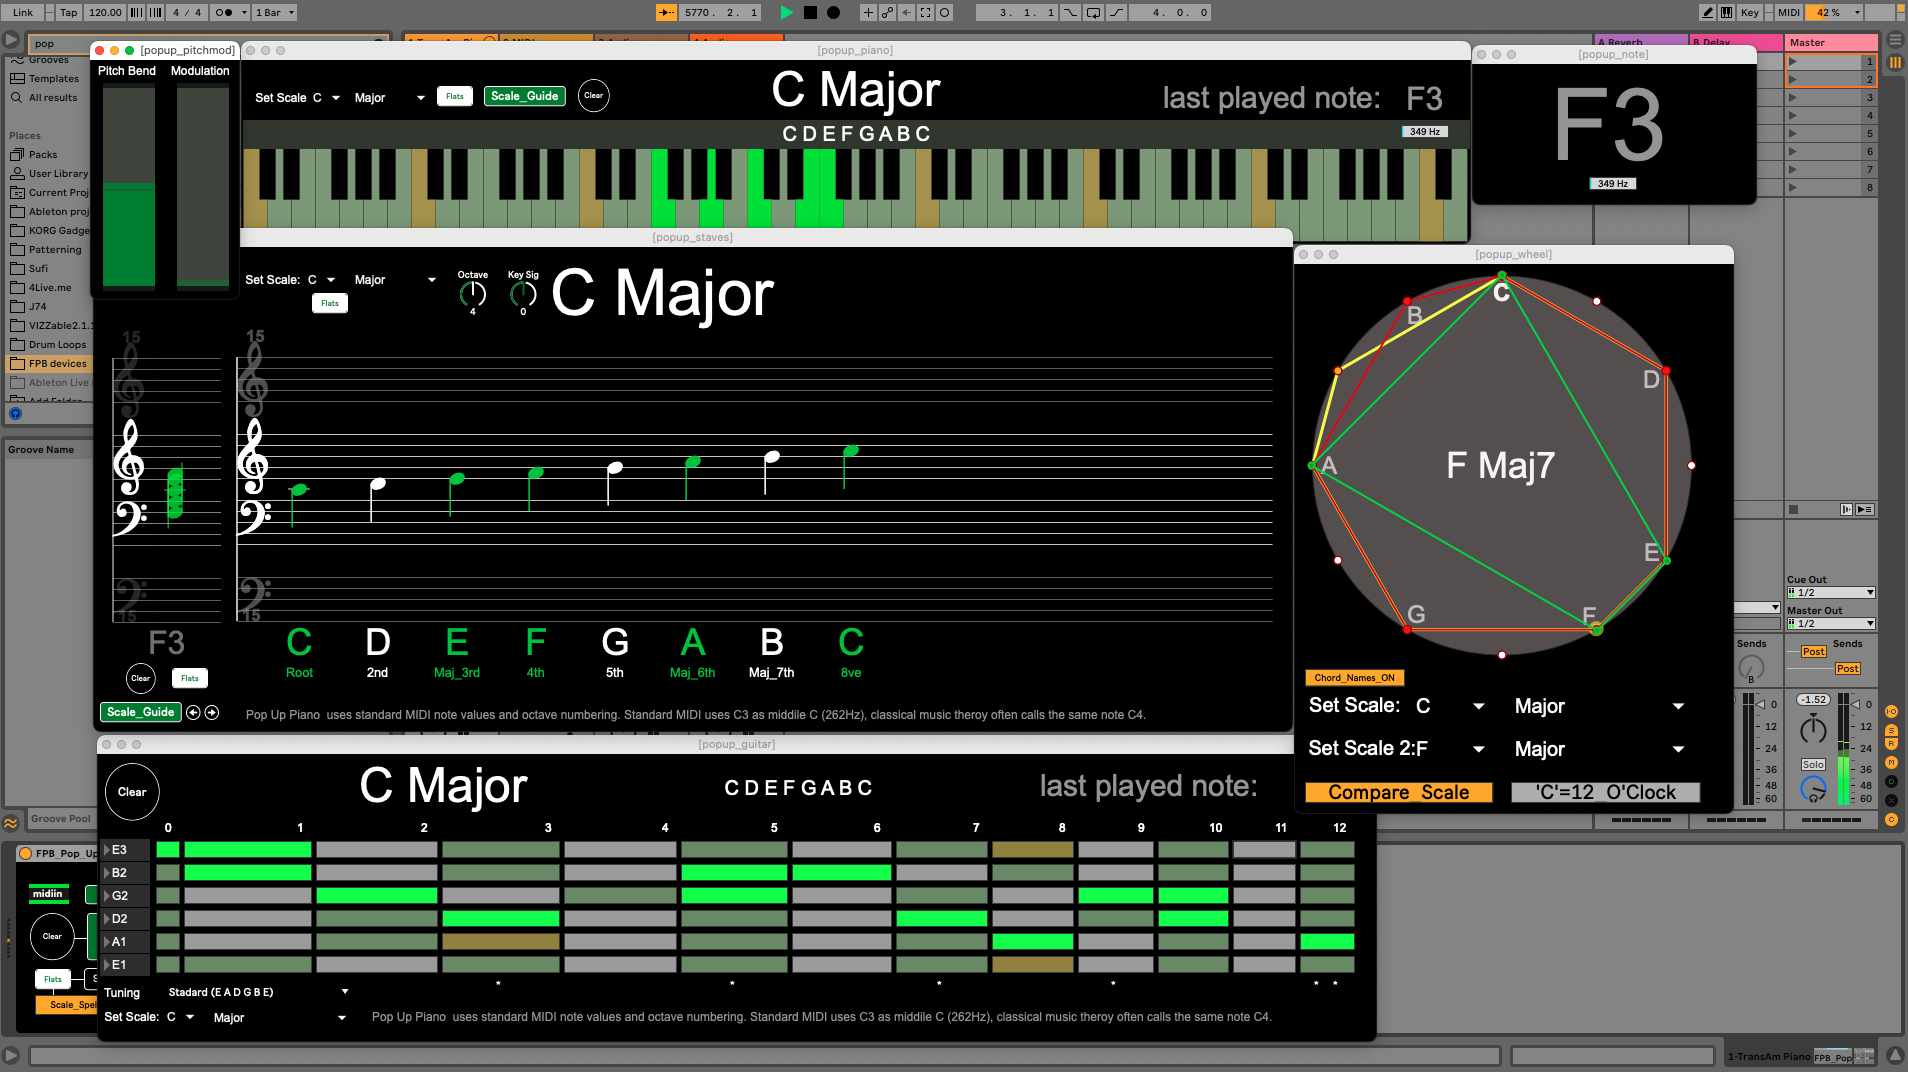Toggle the Mixer section show button
The height and width of the screenshot is (1072, 1908).
click(x=1892, y=762)
